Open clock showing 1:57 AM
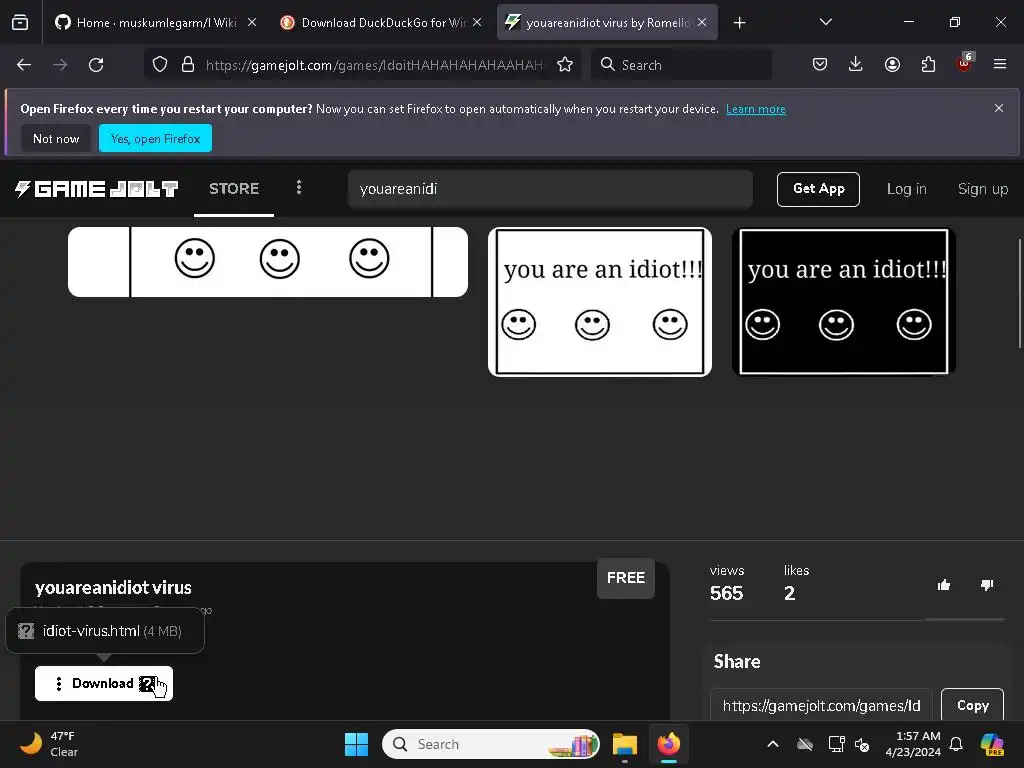Screen dimensions: 1024x768 [x=913, y=744]
